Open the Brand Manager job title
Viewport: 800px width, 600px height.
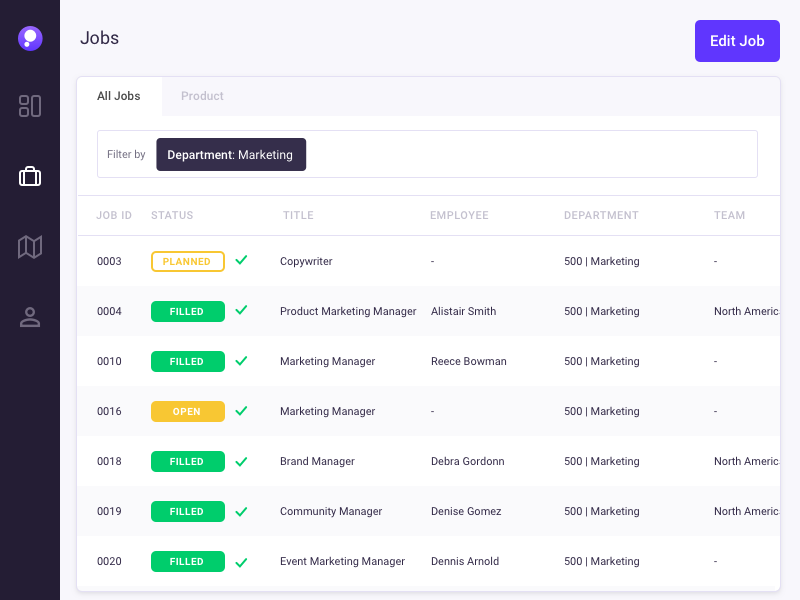[317, 461]
